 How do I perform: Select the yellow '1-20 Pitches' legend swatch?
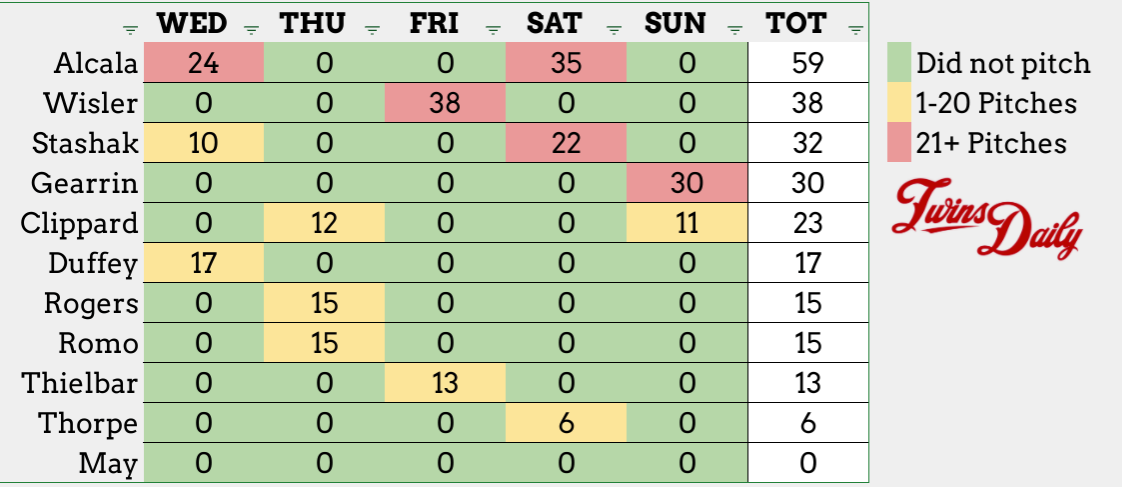[x=900, y=104]
